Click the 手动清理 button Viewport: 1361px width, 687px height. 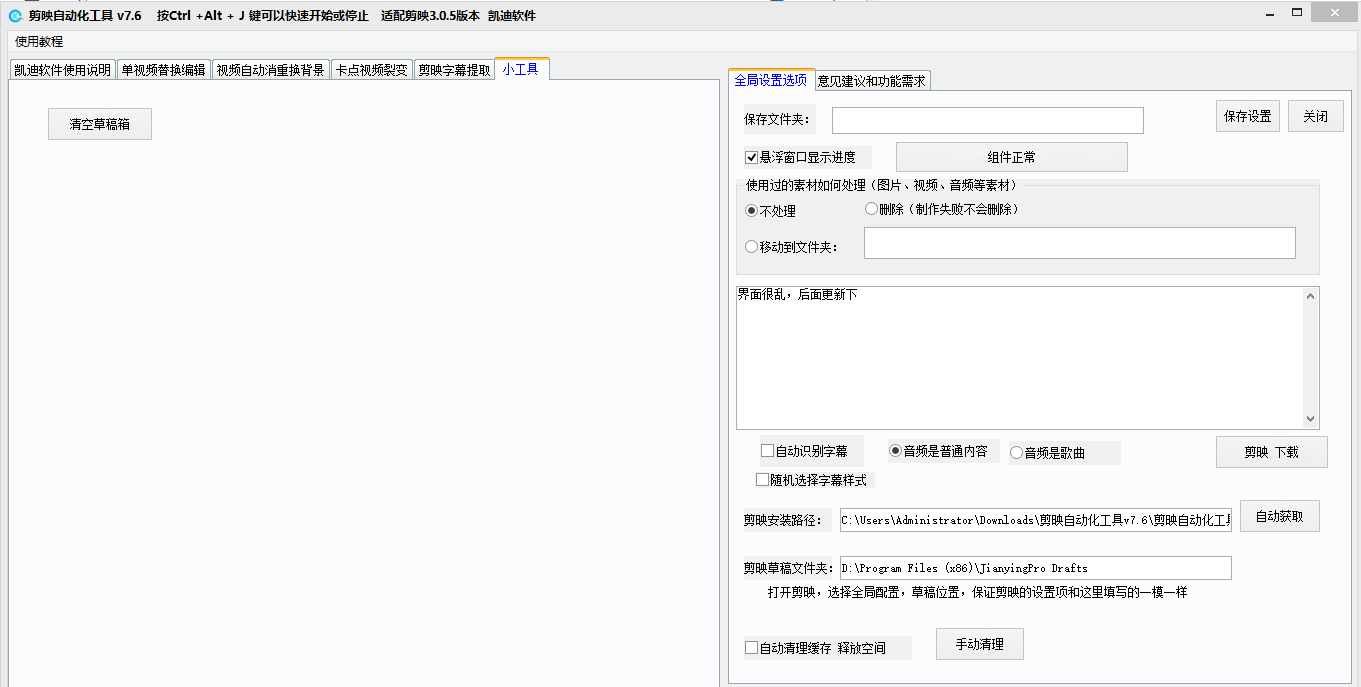[x=979, y=645]
